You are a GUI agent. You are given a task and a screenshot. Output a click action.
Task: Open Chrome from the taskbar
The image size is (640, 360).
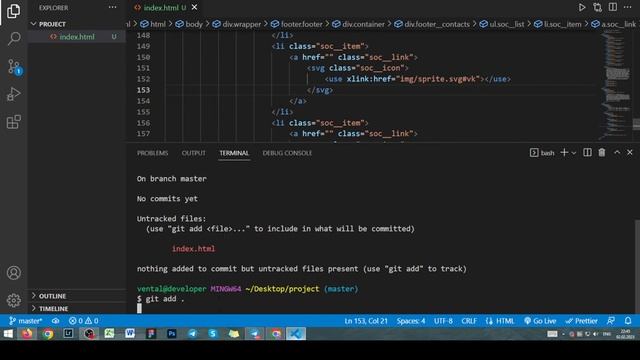tap(48, 334)
